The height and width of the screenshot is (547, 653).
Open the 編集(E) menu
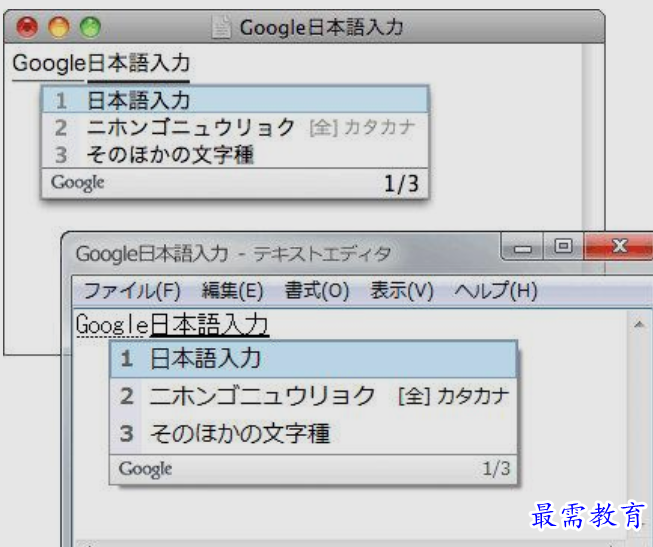click(x=232, y=290)
